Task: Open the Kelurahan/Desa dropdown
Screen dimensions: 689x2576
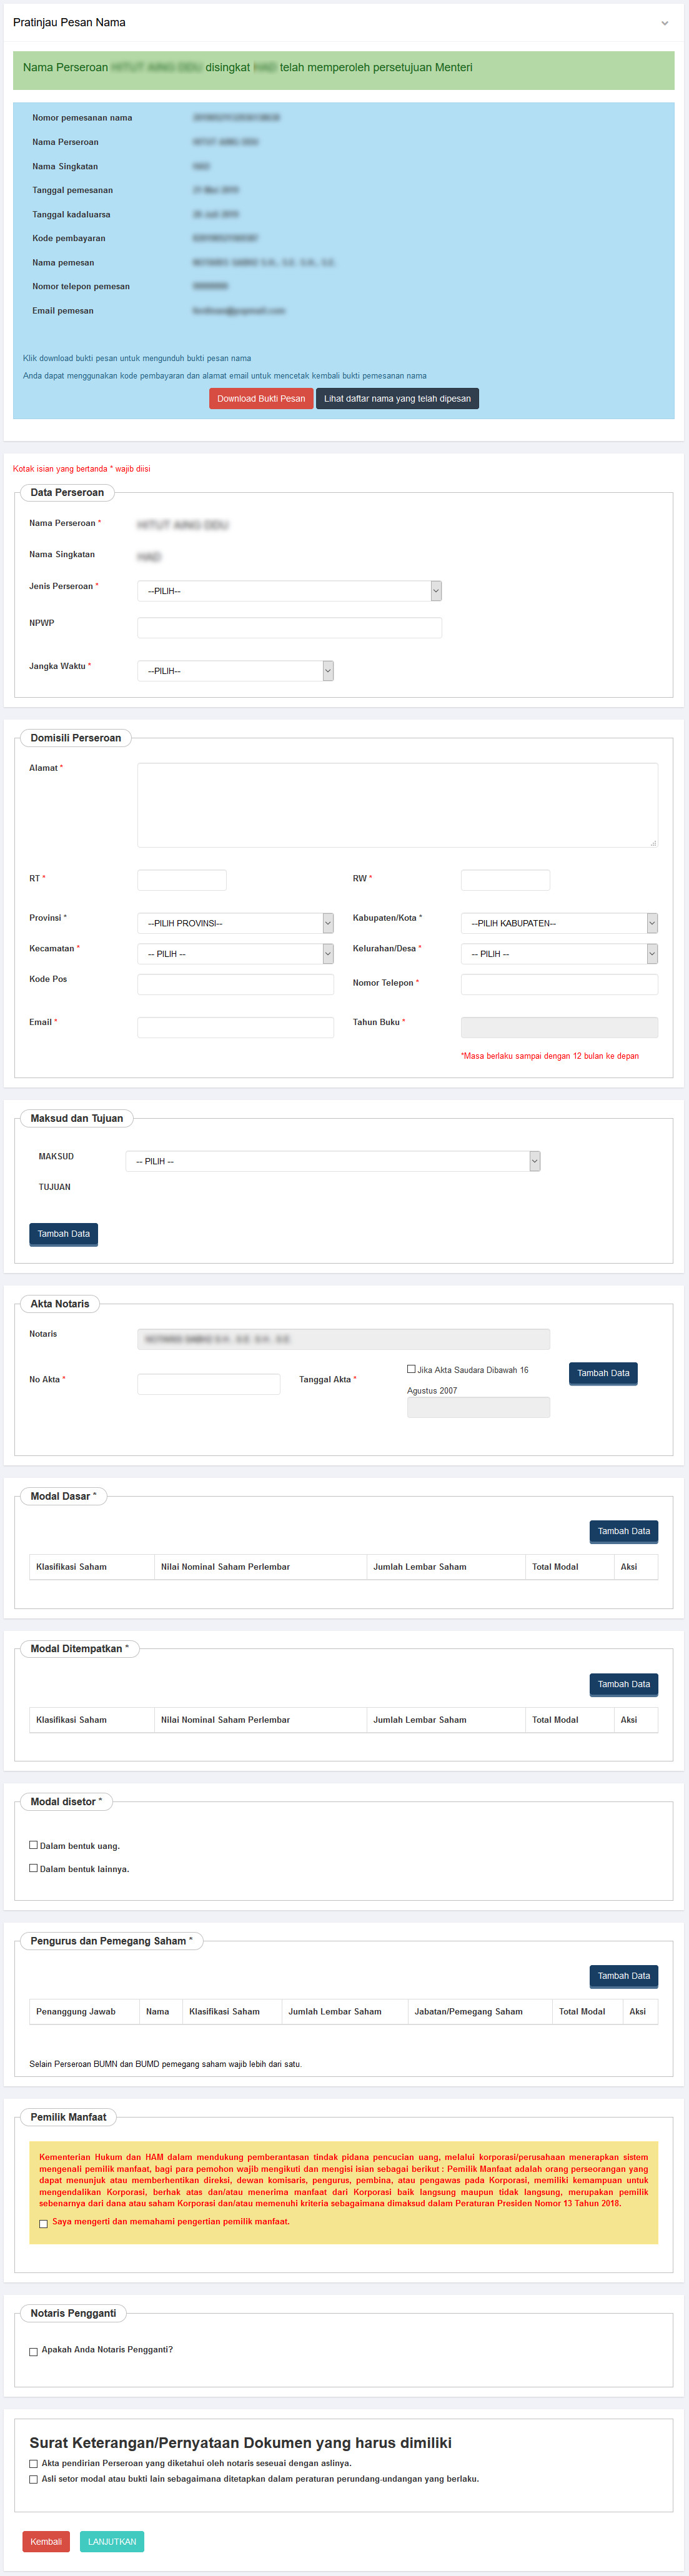Action: pos(558,954)
